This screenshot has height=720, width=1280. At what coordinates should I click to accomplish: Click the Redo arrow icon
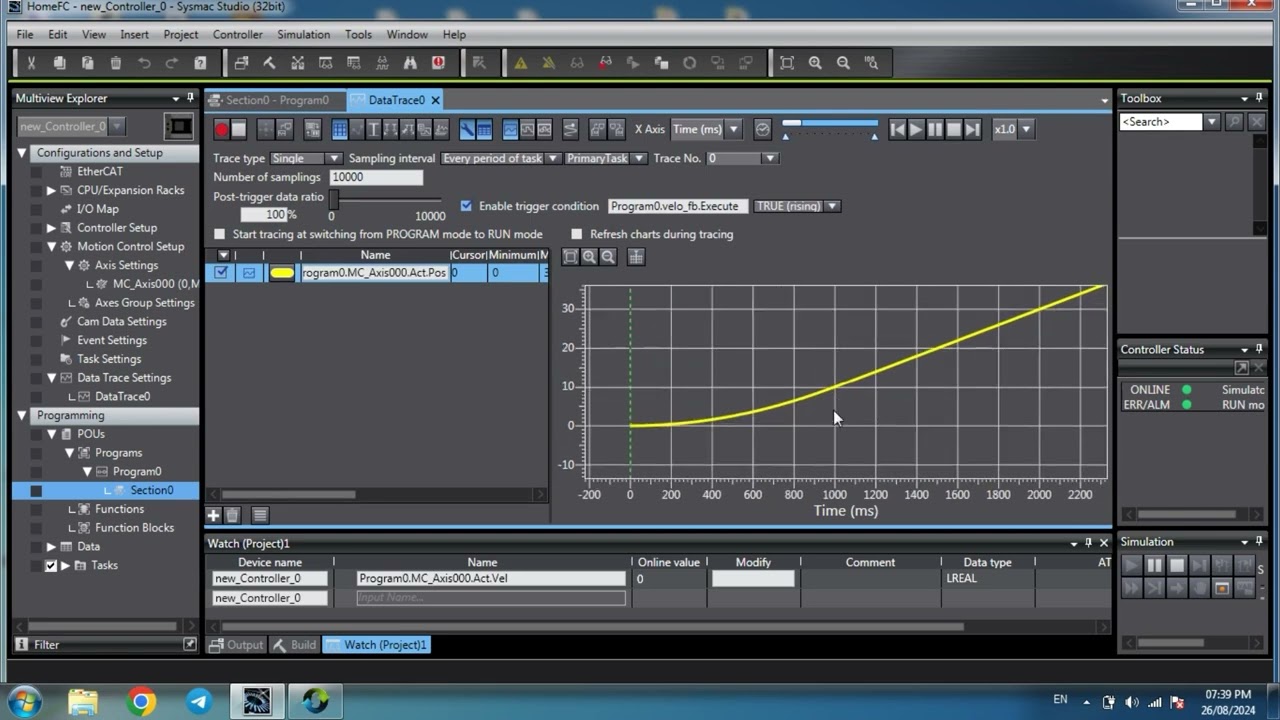coord(171,63)
